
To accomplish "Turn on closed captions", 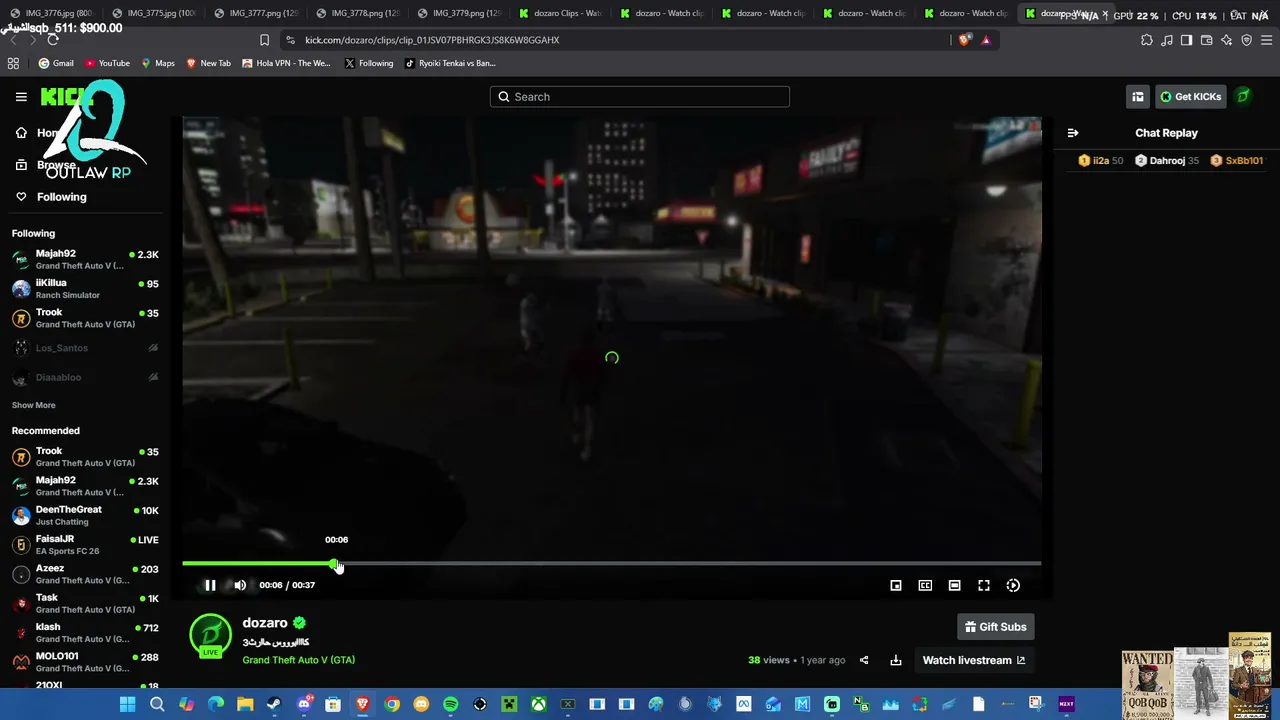I will (925, 585).
